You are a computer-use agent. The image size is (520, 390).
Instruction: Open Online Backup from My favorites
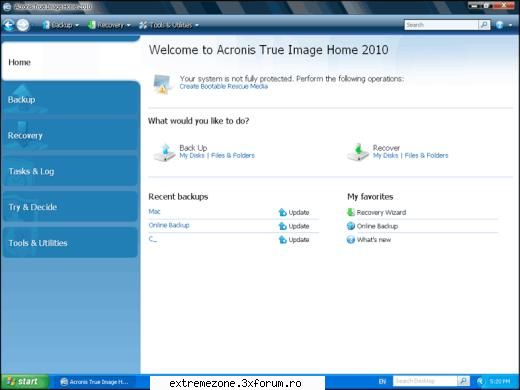click(377, 226)
